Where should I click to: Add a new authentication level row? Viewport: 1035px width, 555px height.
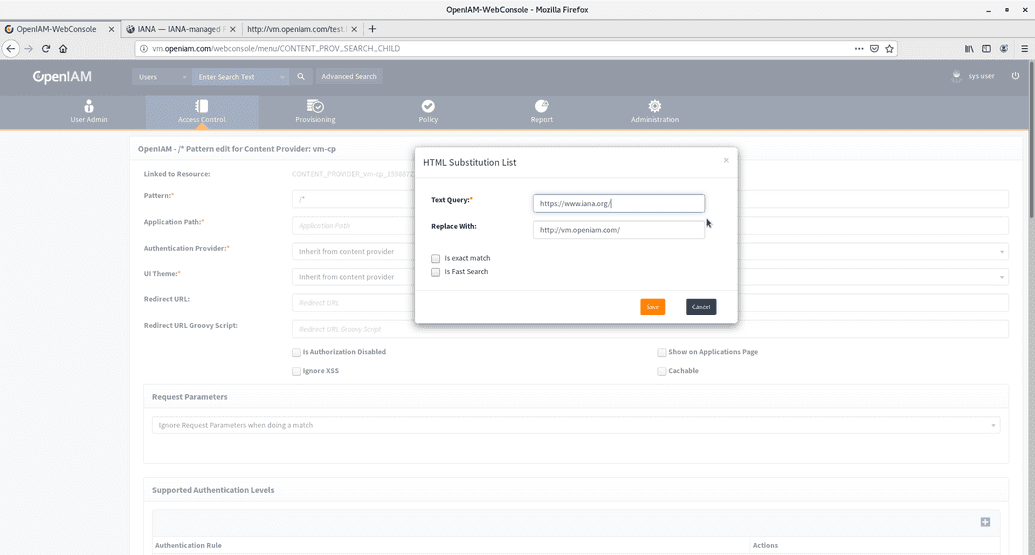click(x=985, y=522)
